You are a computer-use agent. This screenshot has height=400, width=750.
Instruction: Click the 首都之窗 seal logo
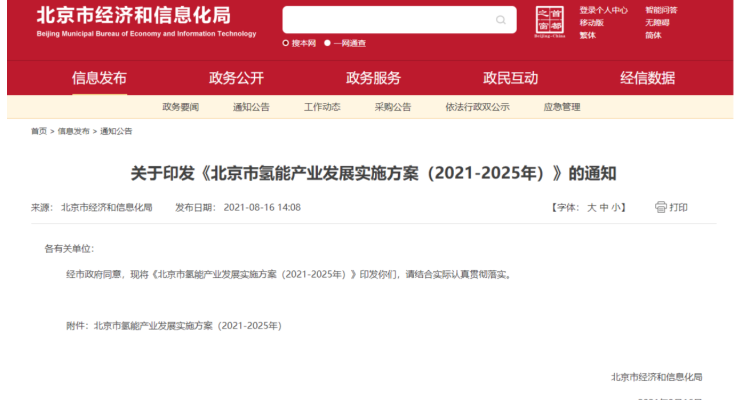coord(549,21)
